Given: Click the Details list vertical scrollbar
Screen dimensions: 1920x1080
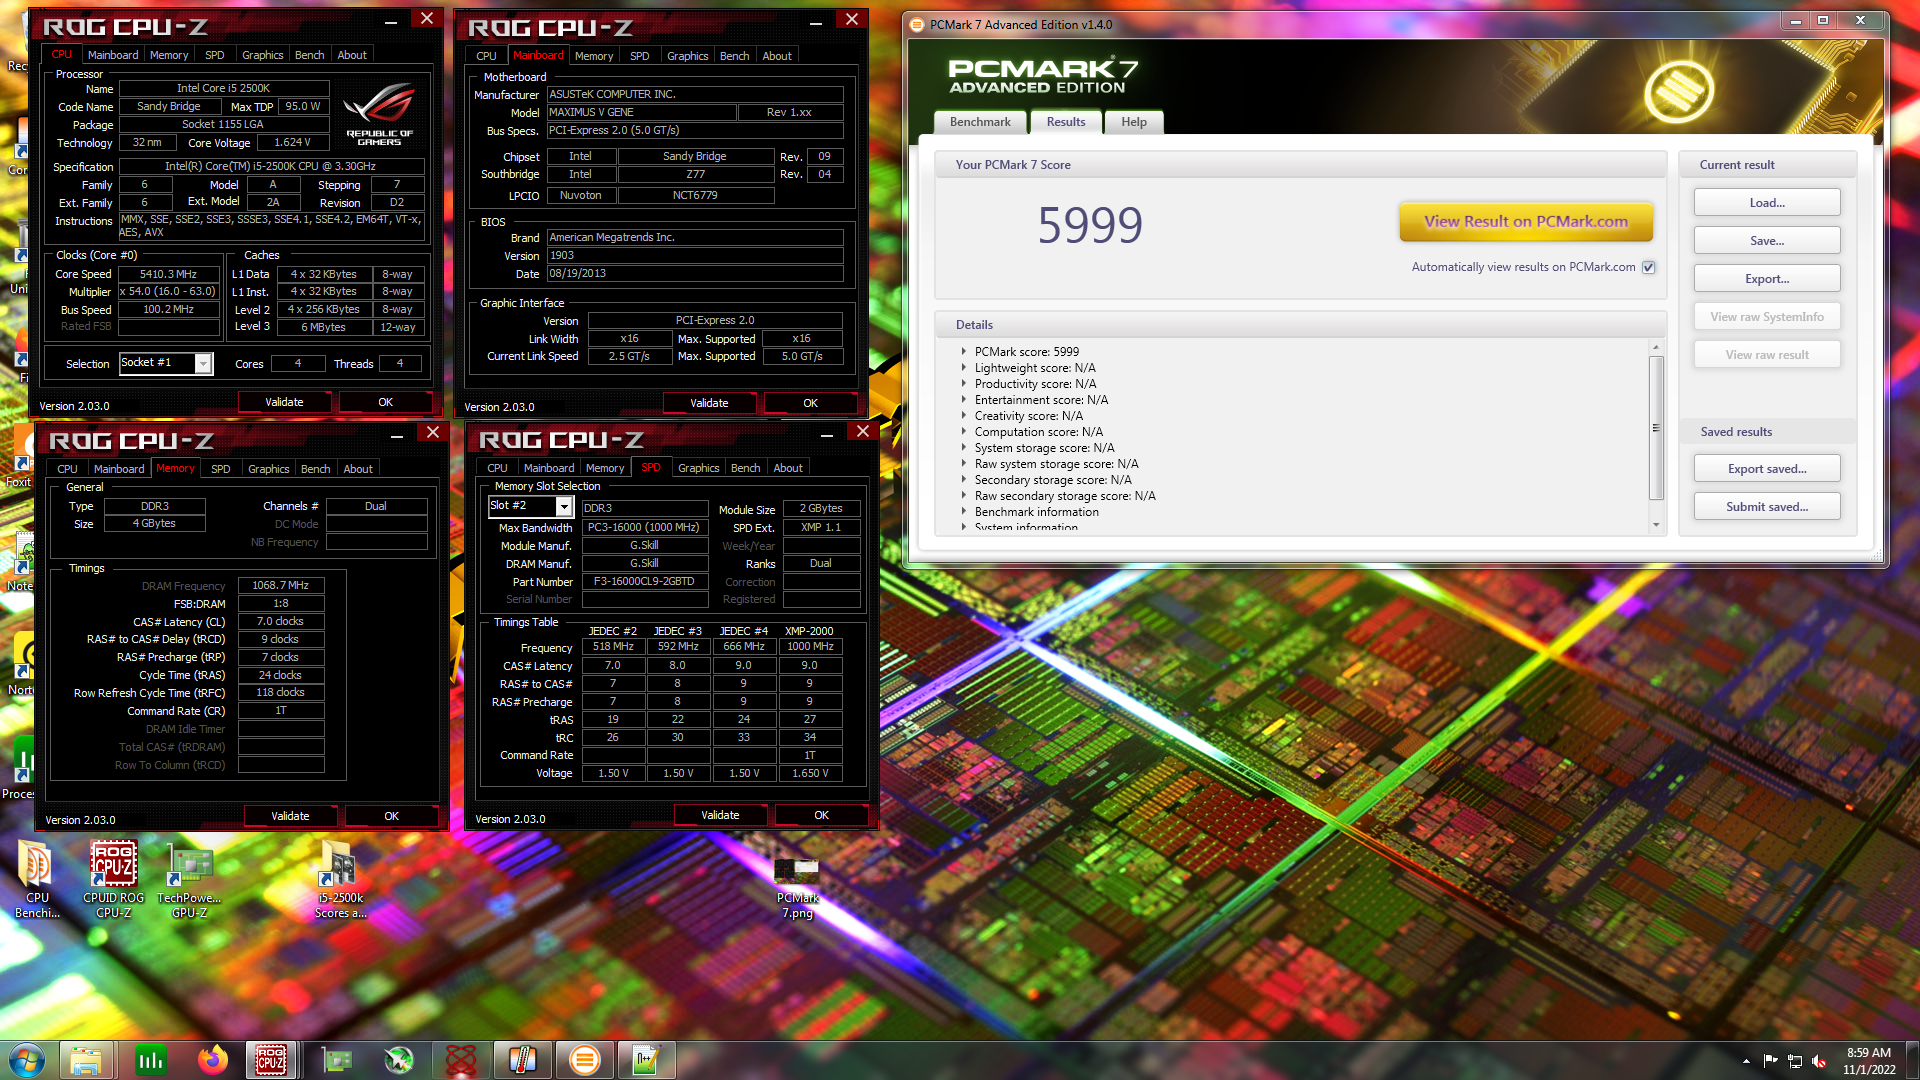Looking at the screenshot, I should (1656, 427).
